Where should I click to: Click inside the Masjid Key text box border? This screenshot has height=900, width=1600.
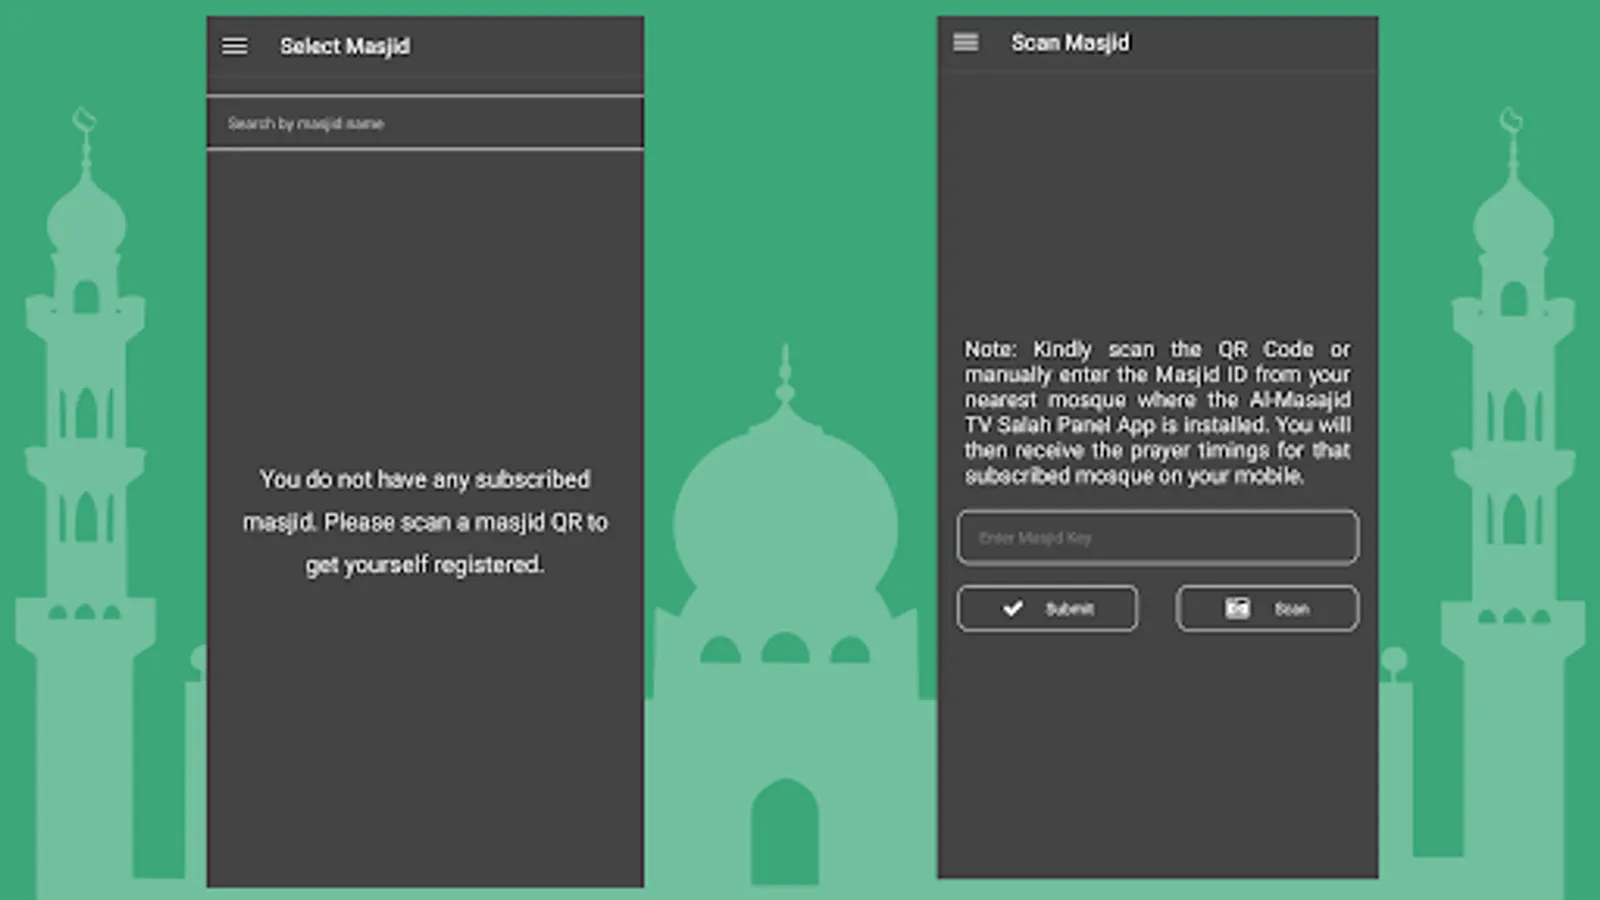1157,537
